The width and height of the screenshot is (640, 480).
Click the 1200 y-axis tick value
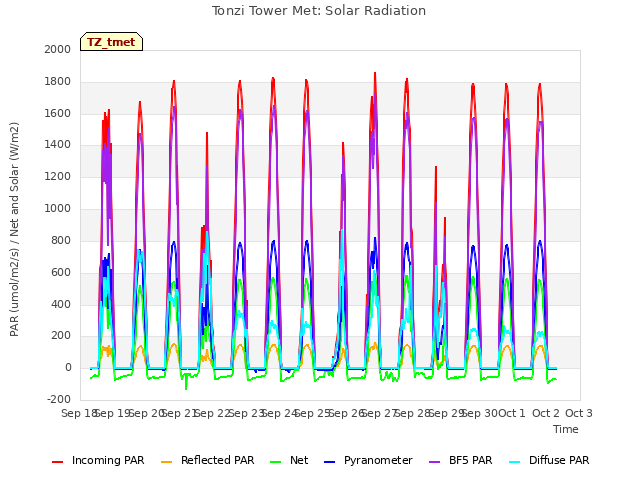[58, 177]
